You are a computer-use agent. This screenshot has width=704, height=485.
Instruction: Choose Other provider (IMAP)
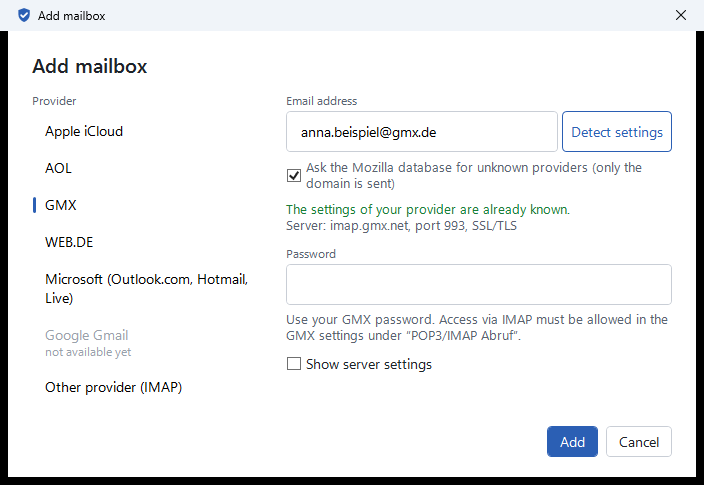pos(114,387)
